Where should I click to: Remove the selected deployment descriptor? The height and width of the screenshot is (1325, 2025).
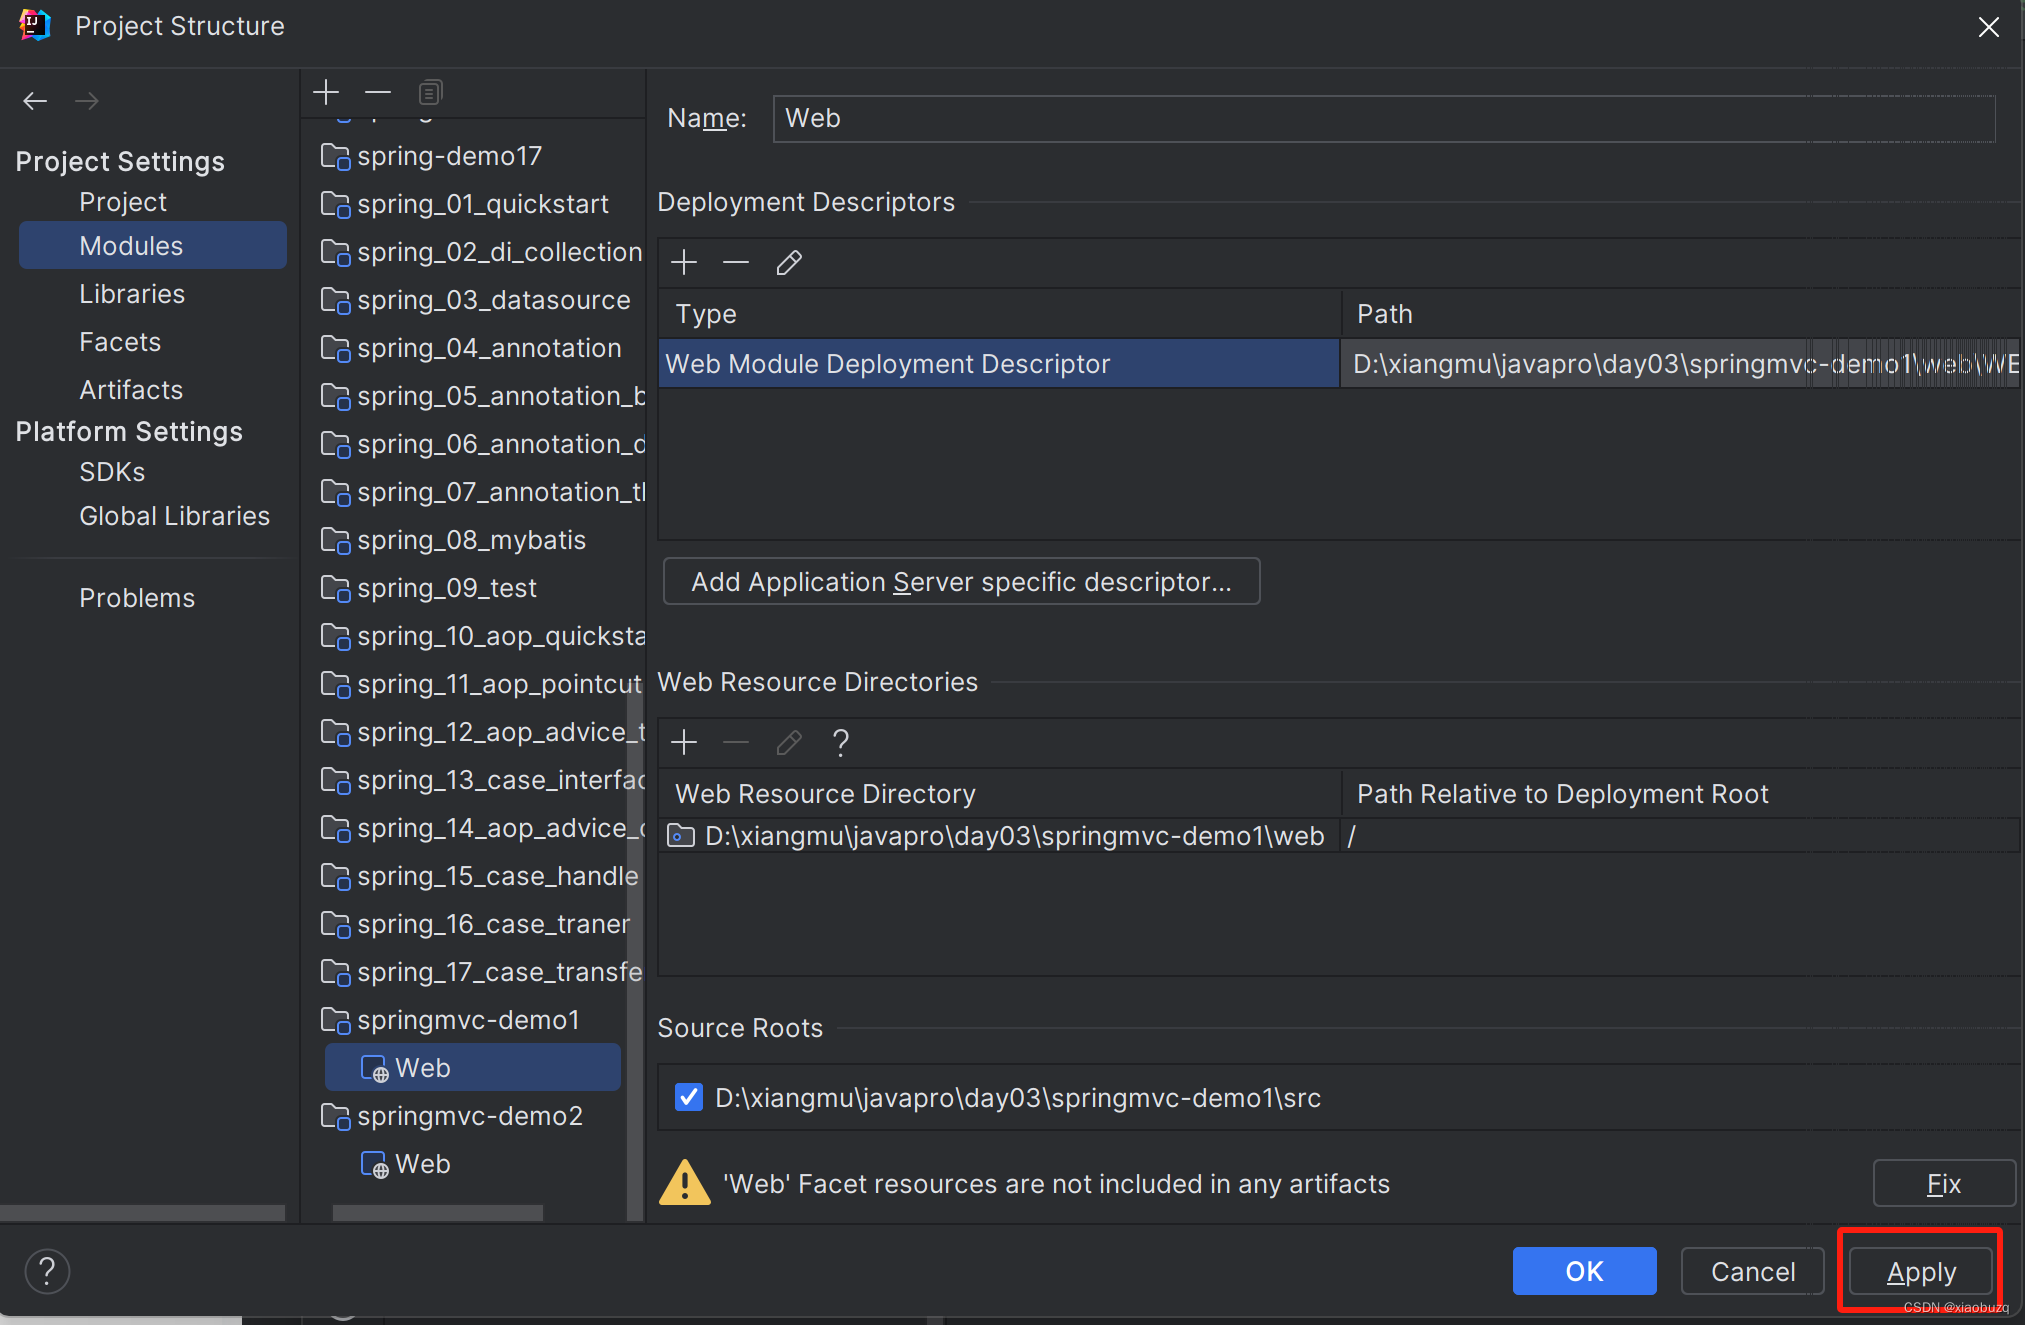(x=736, y=263)
